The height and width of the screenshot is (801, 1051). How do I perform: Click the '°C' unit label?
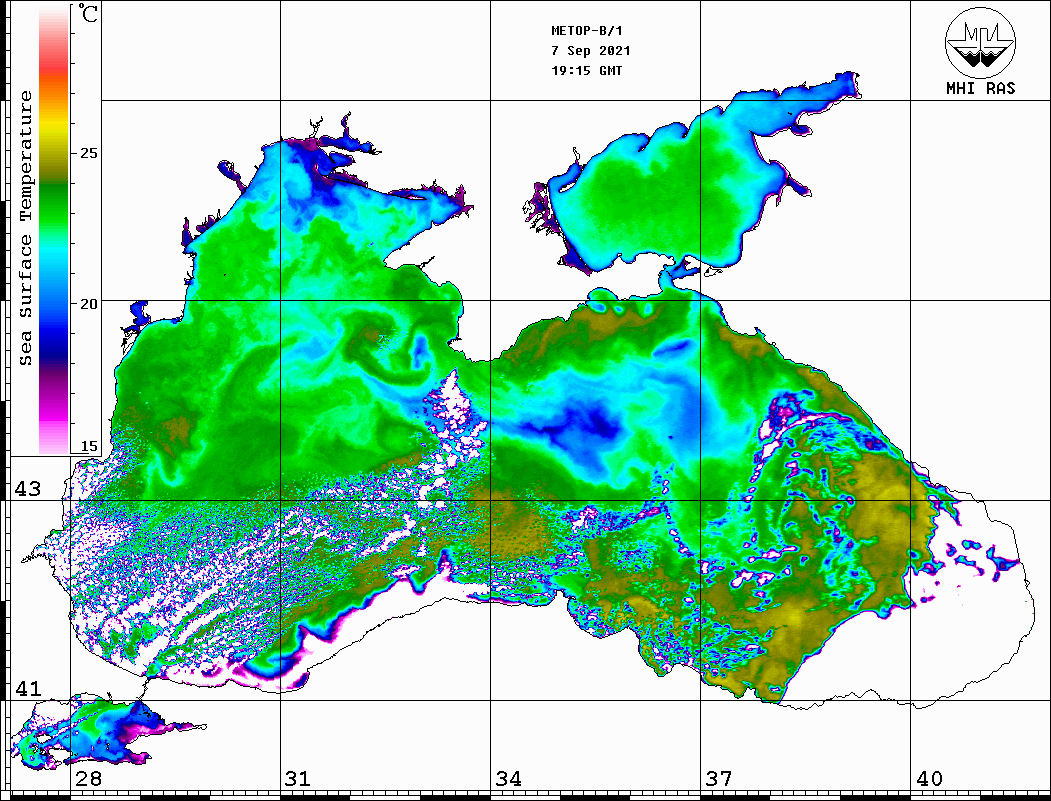click(x=87, y=13)
